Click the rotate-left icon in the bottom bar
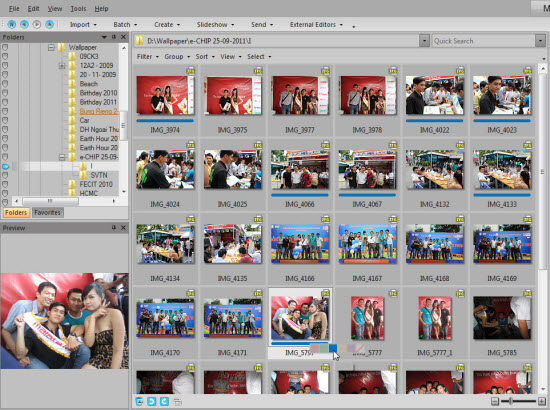The height and width of the screenshot is (410, 550). coord(152,401)
